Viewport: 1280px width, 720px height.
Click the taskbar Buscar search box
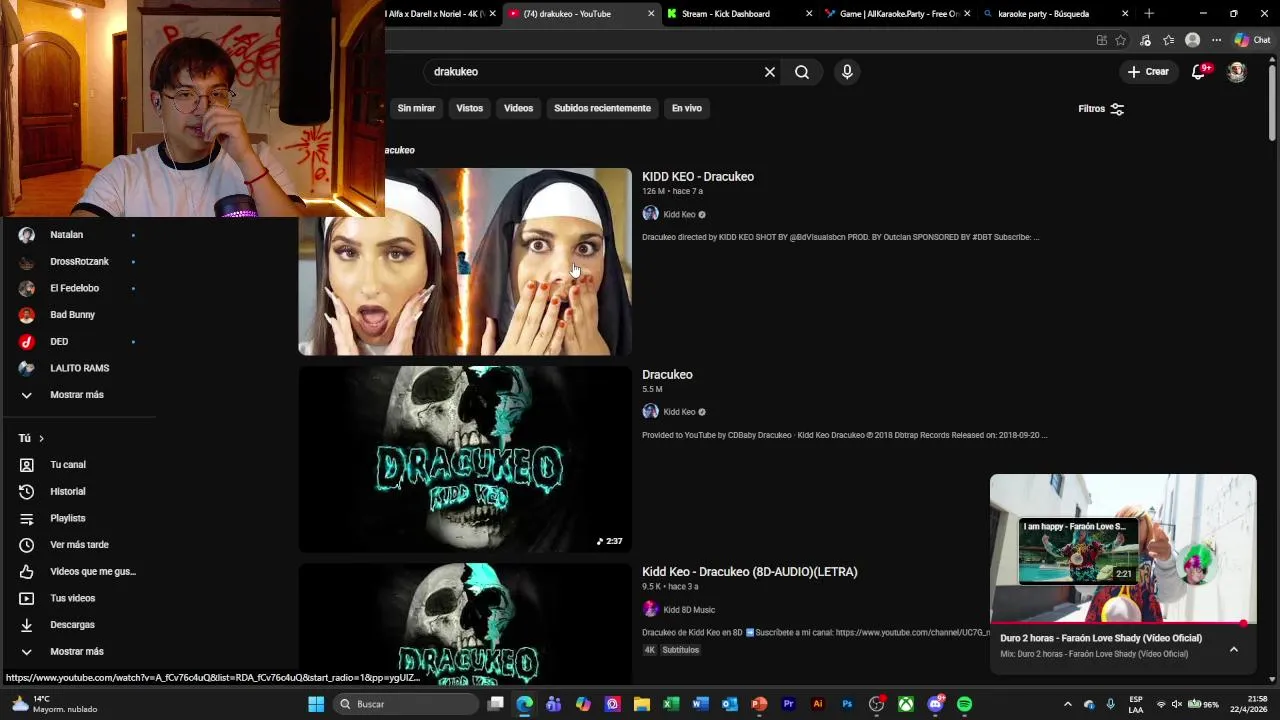click(x=405, y=704)
